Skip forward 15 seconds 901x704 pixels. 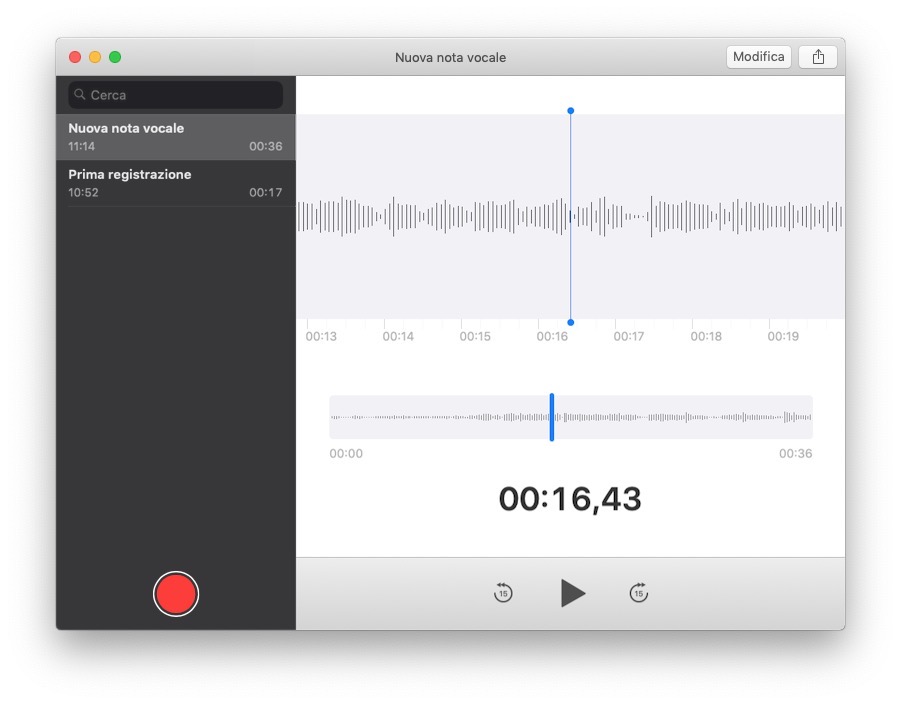(639, 593)
